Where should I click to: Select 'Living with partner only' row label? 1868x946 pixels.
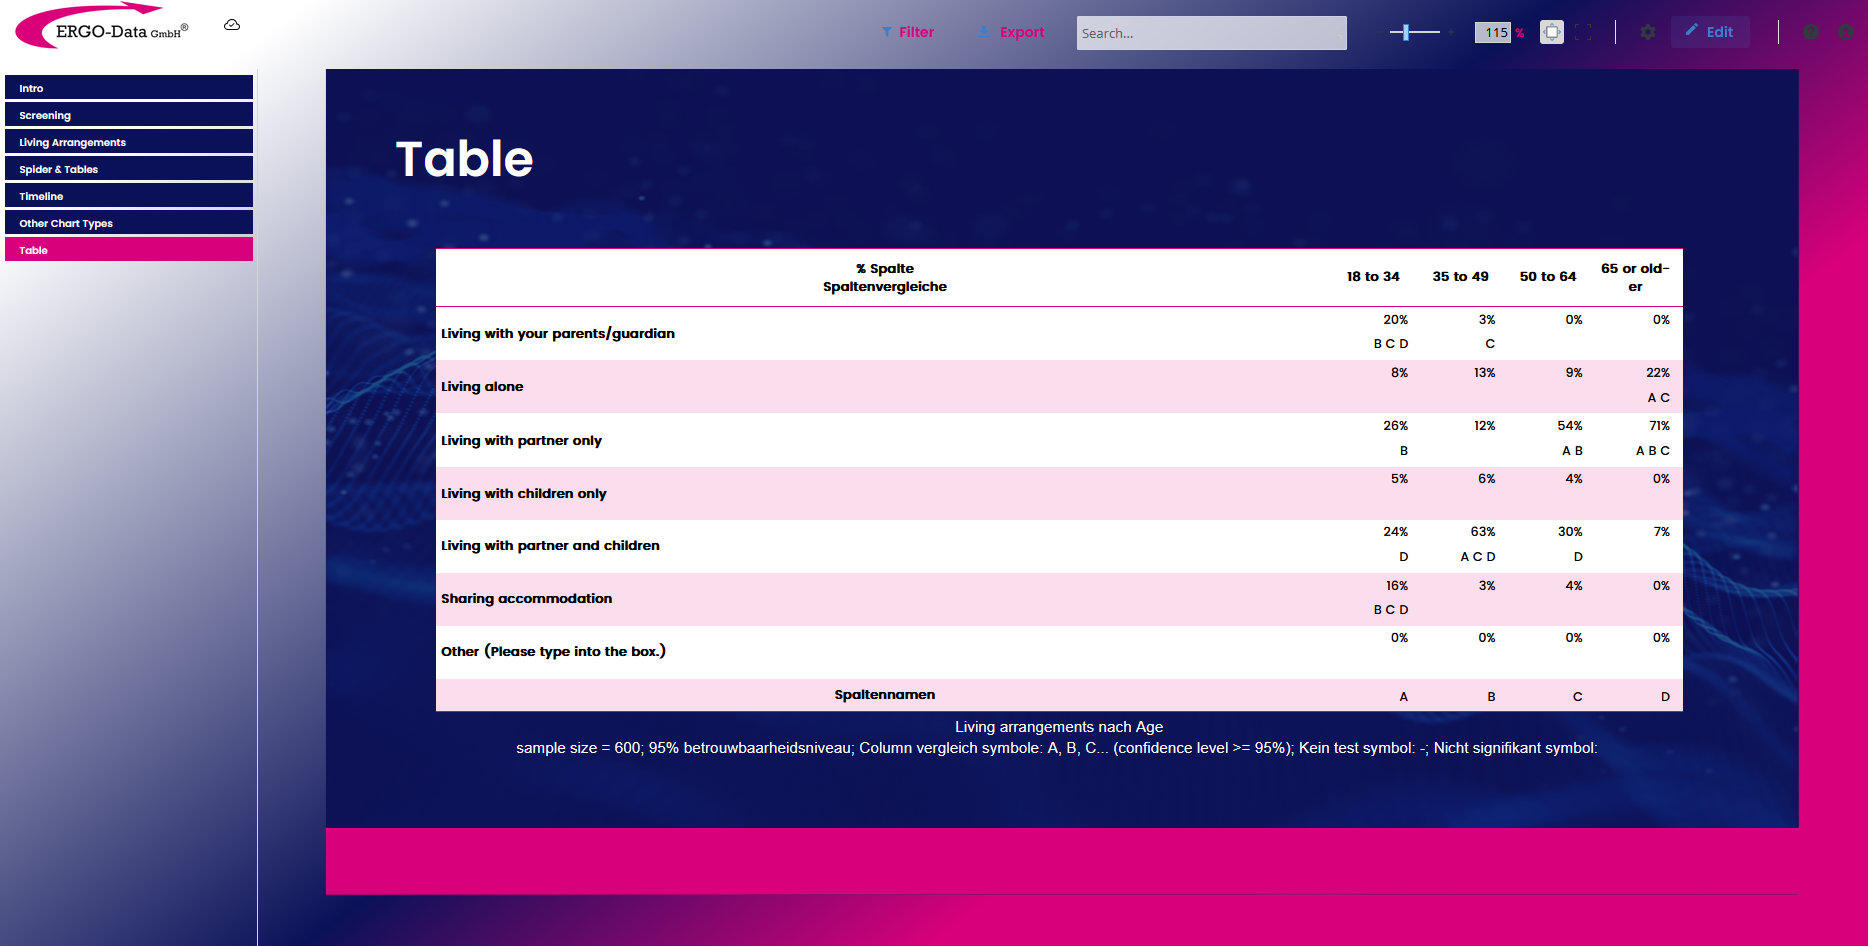(x=521, y=440)
